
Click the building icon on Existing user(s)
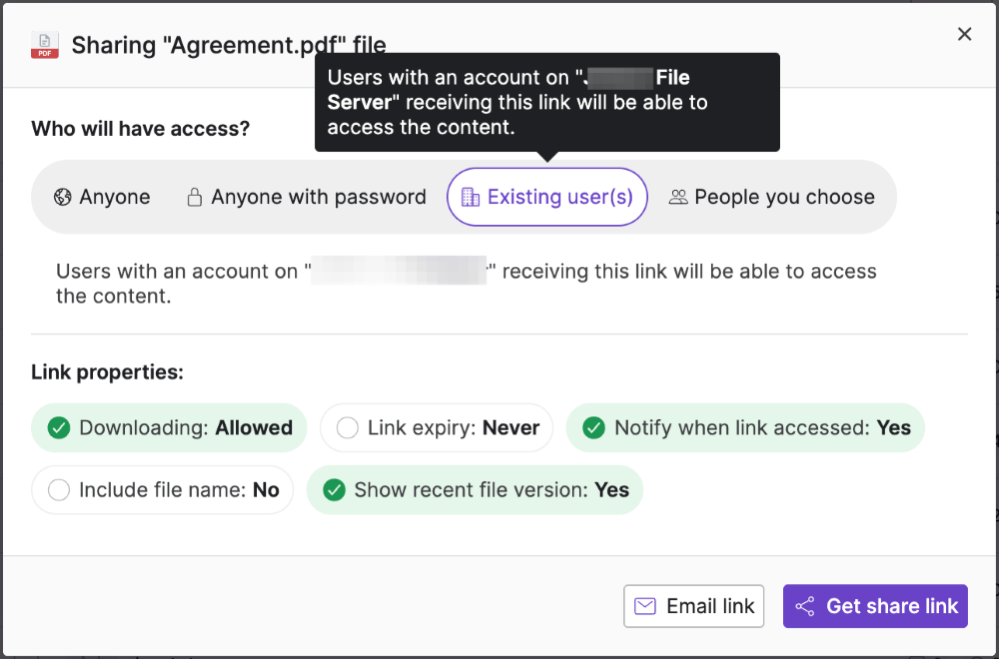coord(469,197)
